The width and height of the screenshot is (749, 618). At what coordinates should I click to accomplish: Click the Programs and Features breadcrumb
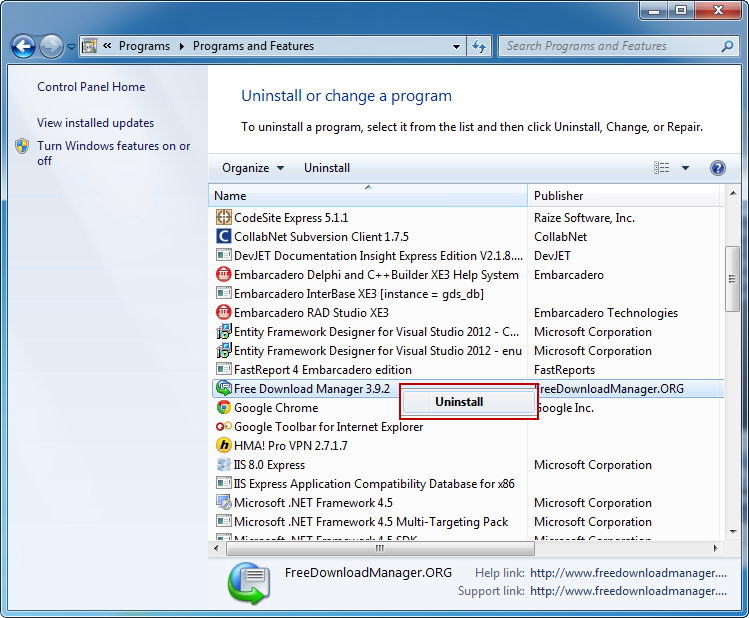tap(253, 46)
